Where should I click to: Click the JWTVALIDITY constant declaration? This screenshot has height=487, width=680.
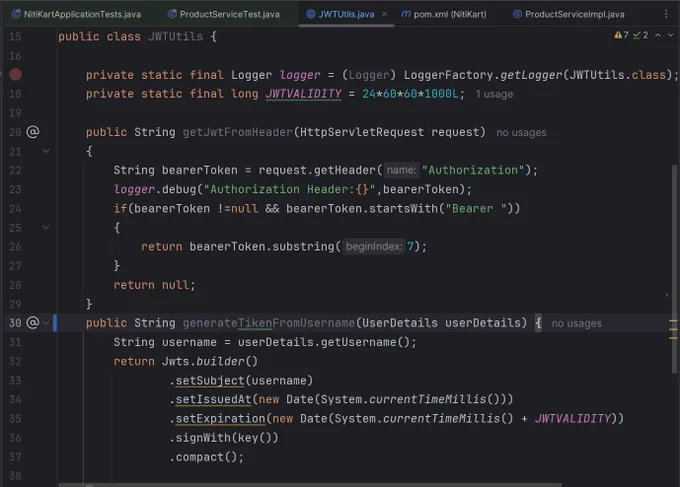click(304, 94)
